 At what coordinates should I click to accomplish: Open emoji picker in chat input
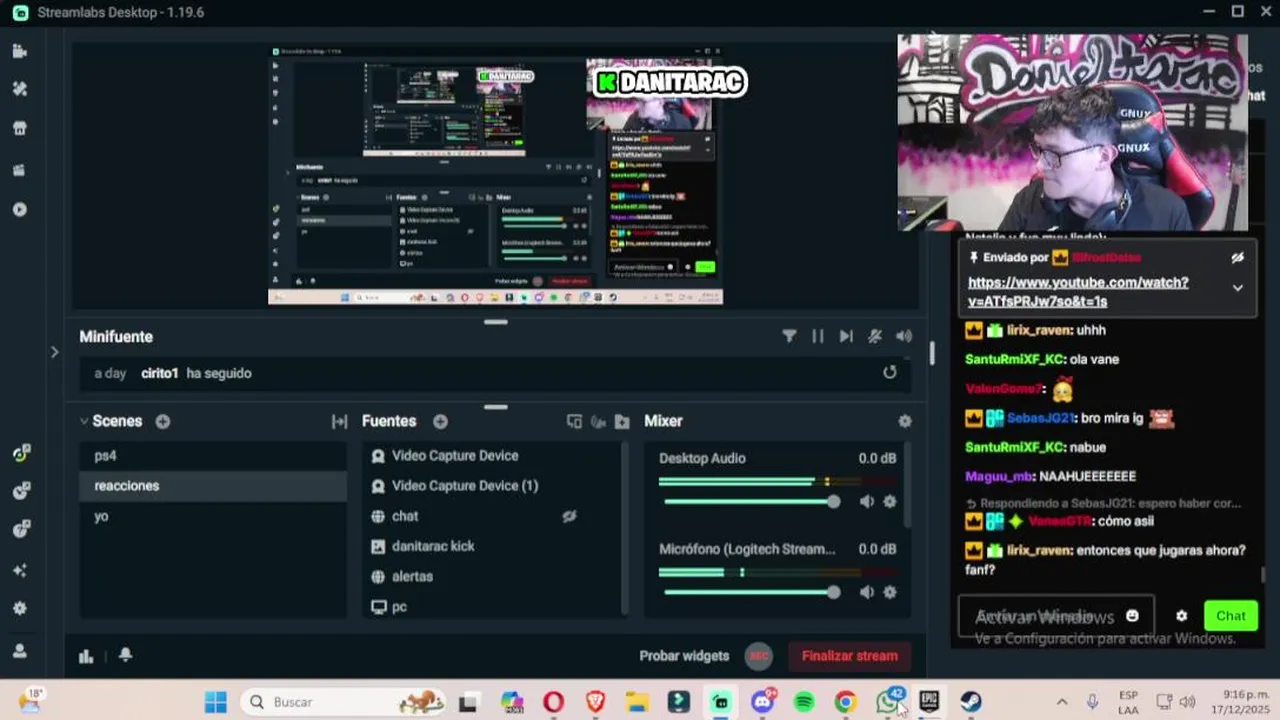point(1132,616)
